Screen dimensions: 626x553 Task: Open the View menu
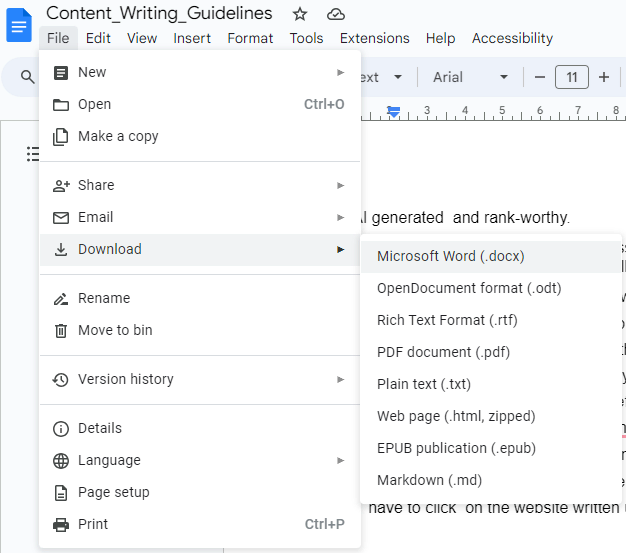[x=142, y=38]
